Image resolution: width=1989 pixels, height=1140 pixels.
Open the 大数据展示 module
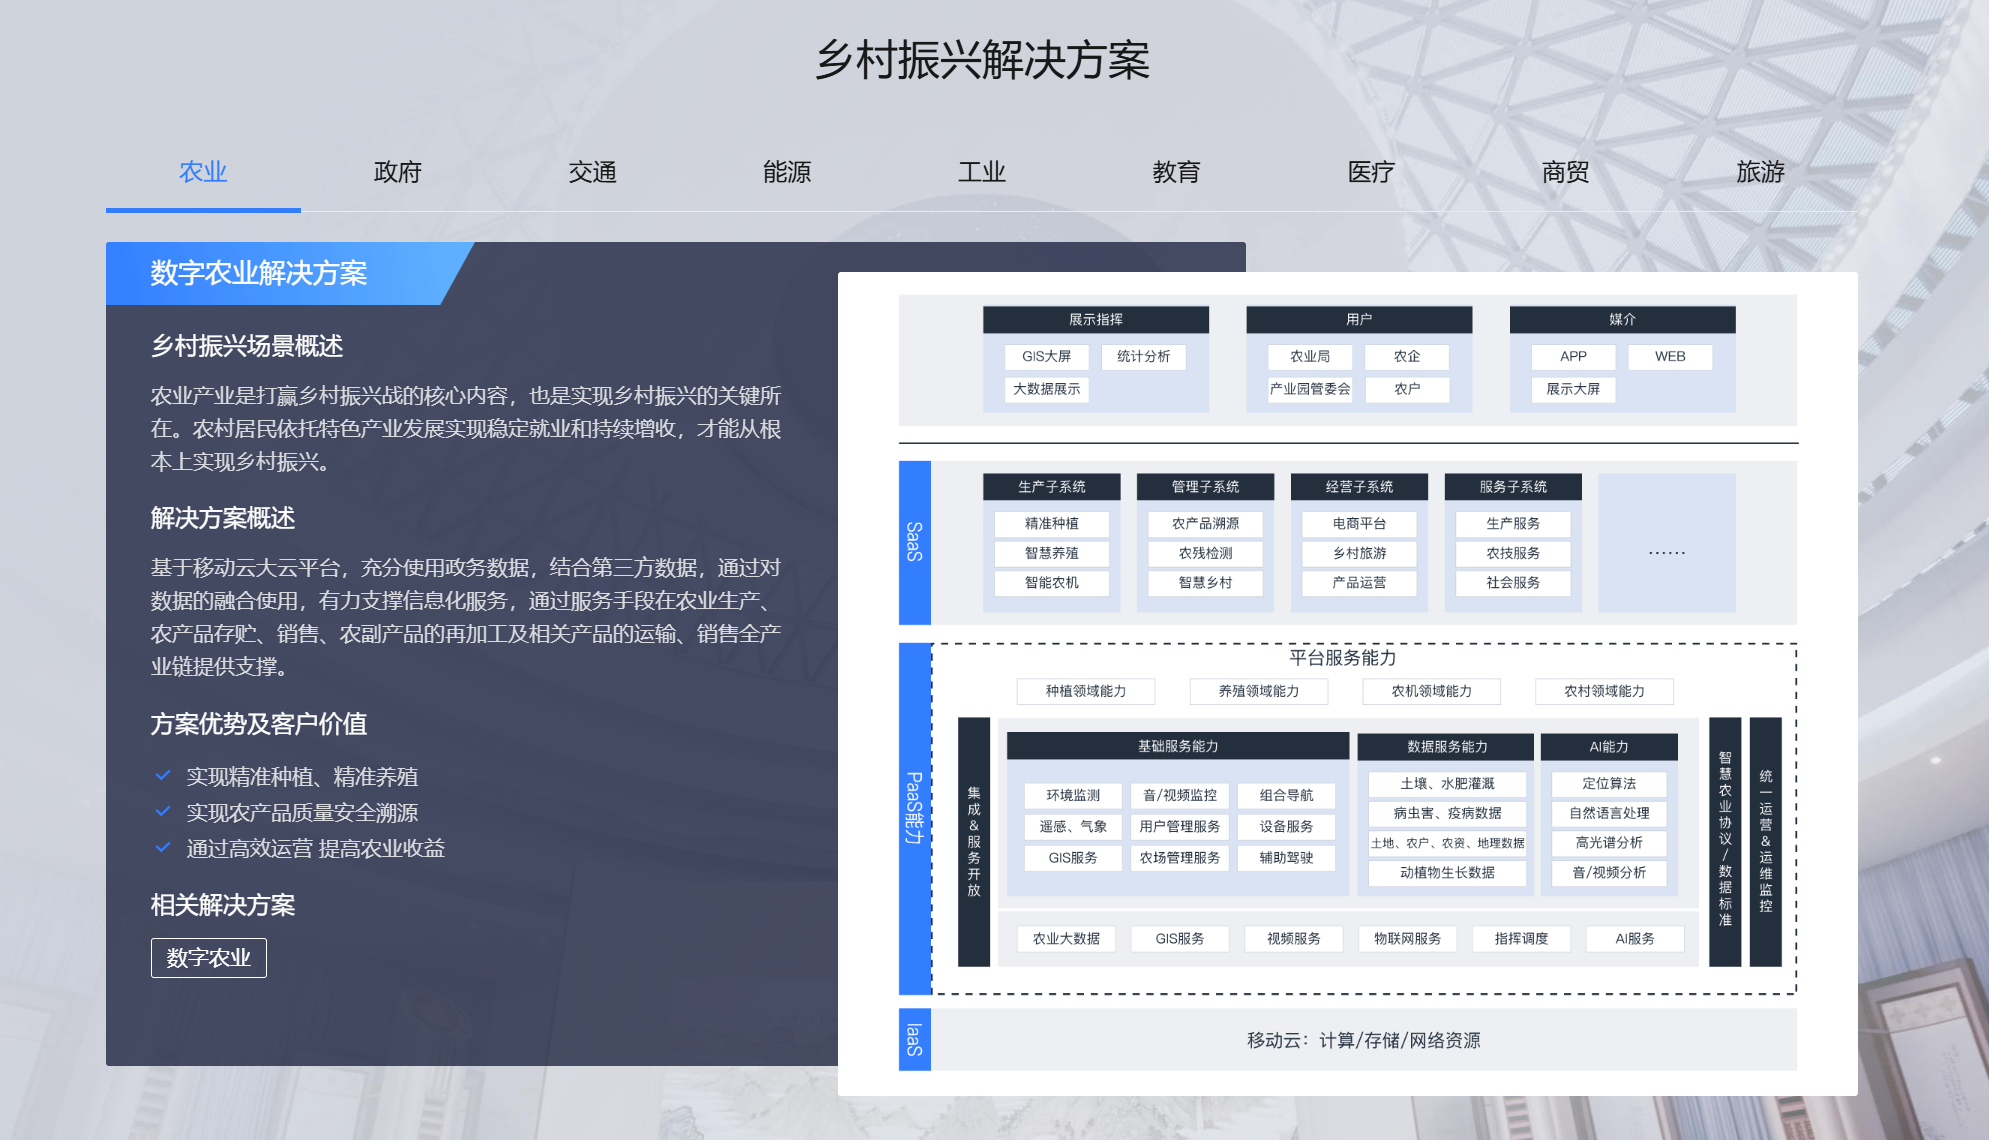click(x=1048, y=390)
